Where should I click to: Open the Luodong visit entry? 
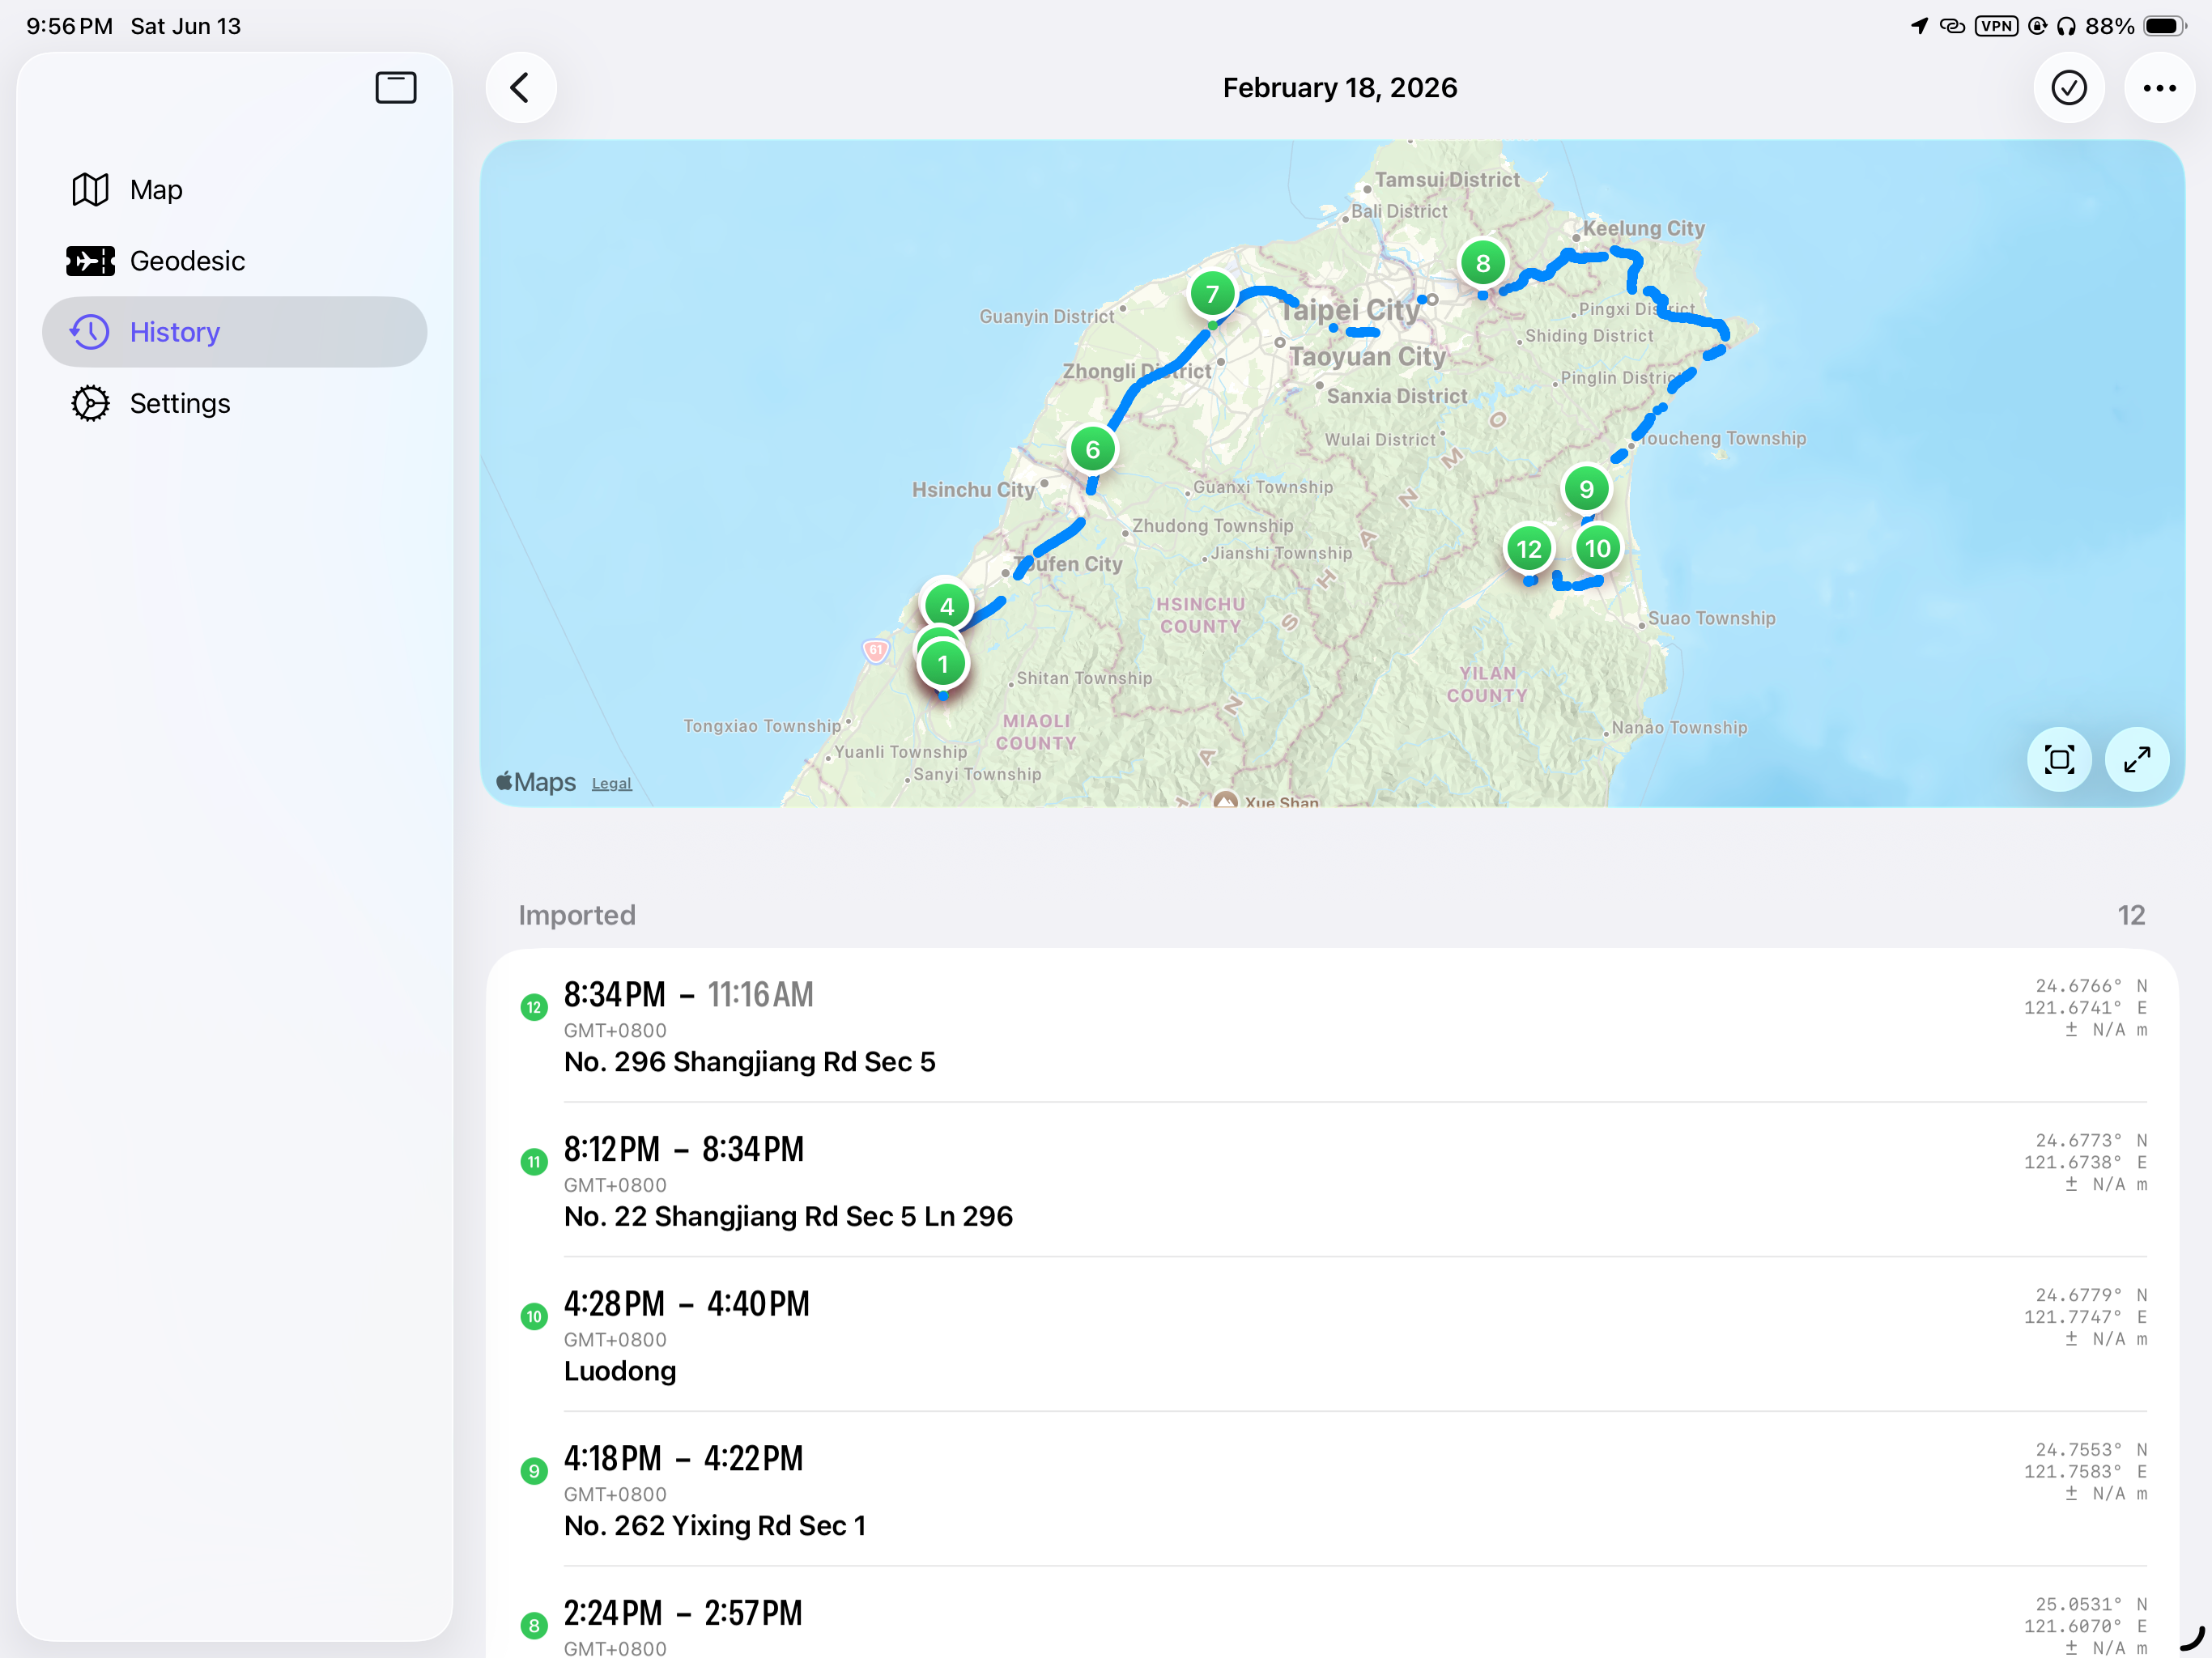(1332, 1335)
